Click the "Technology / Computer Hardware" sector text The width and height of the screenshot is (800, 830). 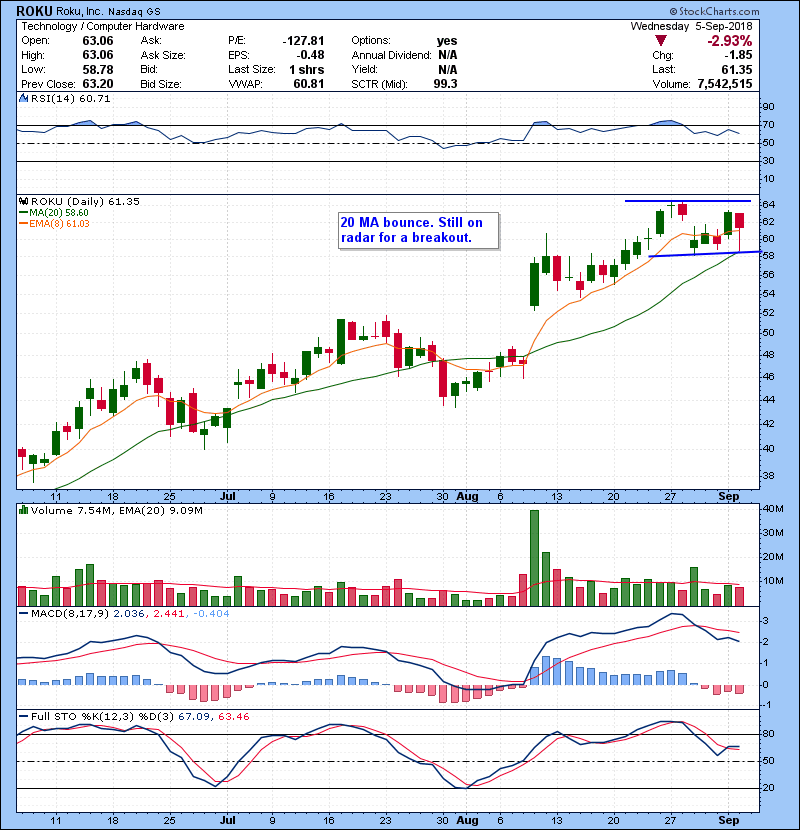[x=103, y=26]
